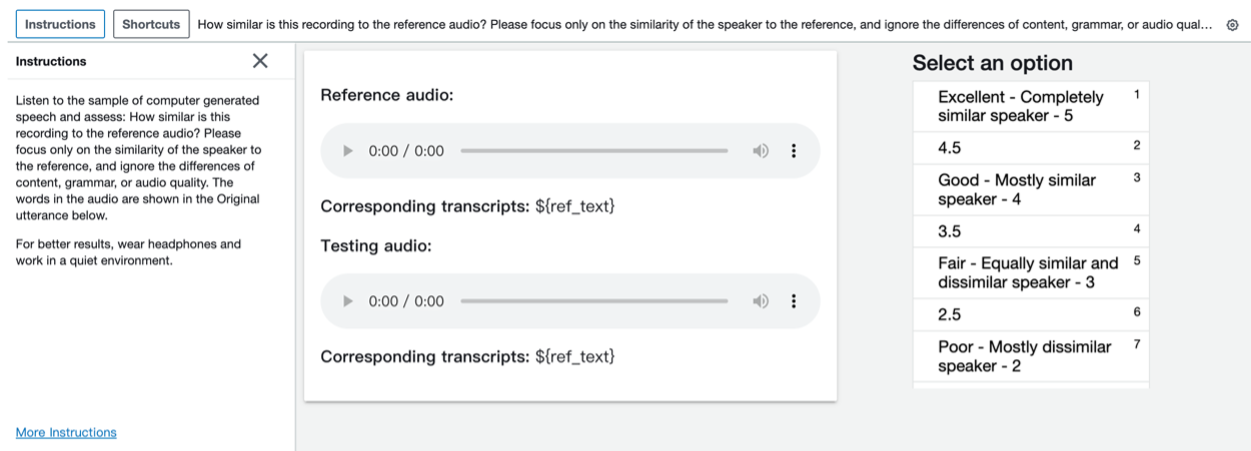The height and width of the screenshot is (451, 1251).
Task: Open reference audio more options menu
Action: (794, 151)
